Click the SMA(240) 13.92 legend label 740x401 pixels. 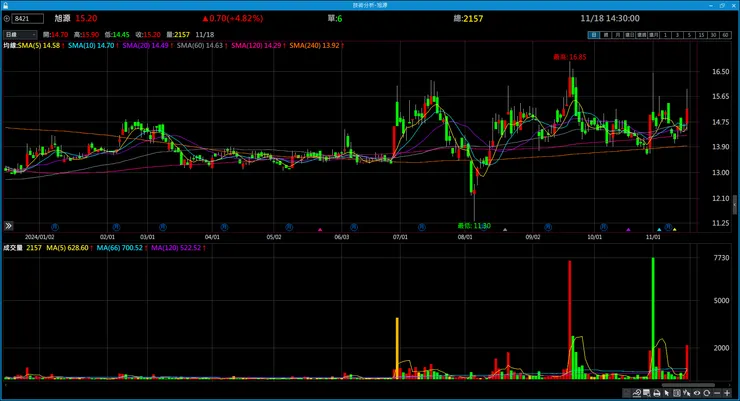pos(315,45)
